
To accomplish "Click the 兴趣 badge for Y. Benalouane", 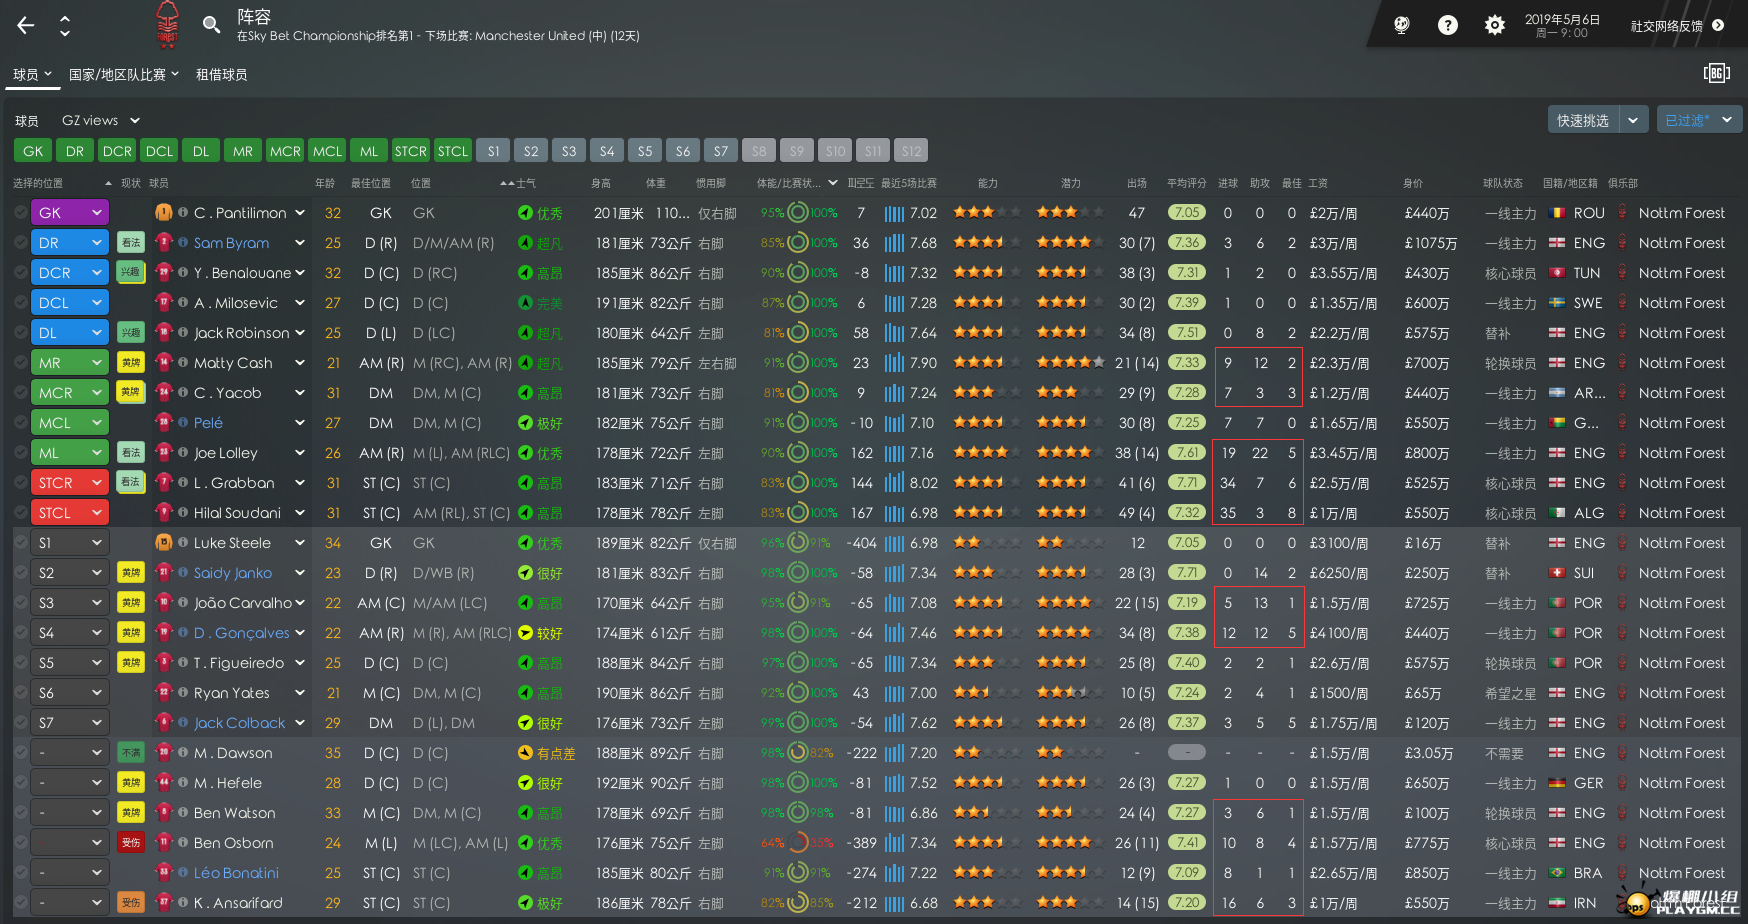I will coord(131,273).
